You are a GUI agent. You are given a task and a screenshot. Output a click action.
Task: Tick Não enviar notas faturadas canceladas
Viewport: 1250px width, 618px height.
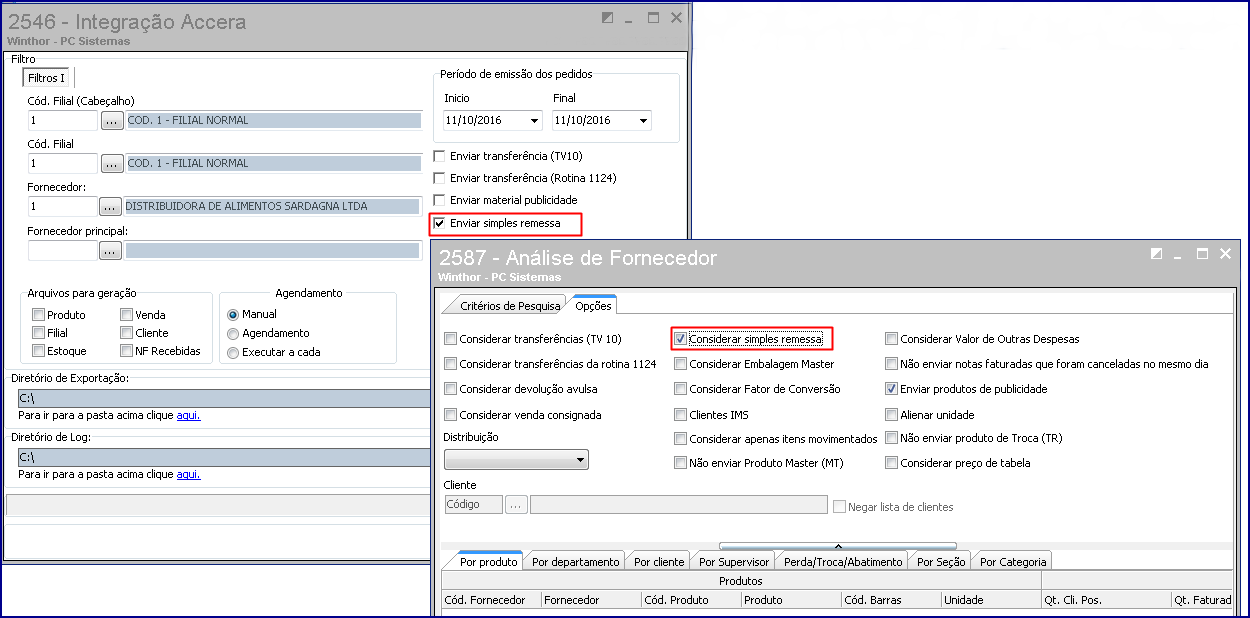click(x=891, y=364)
